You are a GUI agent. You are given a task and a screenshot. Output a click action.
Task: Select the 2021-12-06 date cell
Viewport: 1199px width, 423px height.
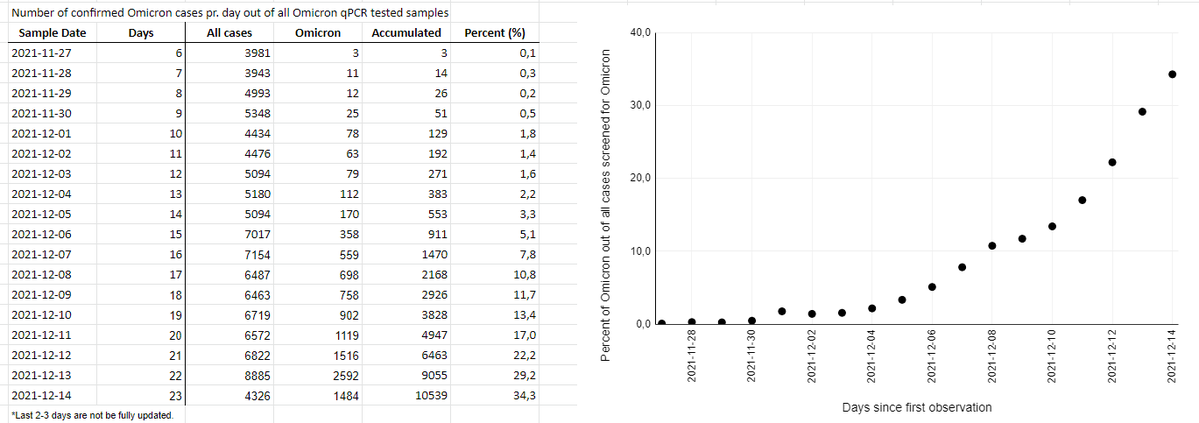coord(53,225)
